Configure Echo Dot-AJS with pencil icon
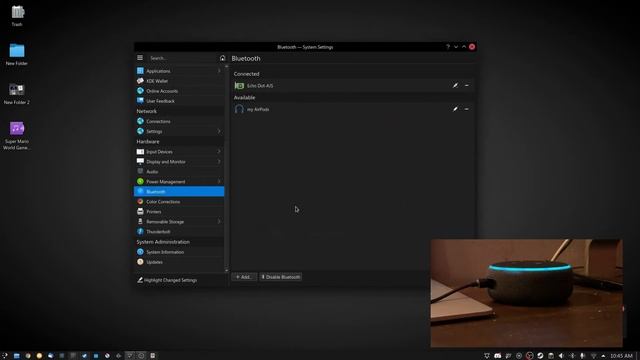Screen dimensions: 640x360 (455, 86)
